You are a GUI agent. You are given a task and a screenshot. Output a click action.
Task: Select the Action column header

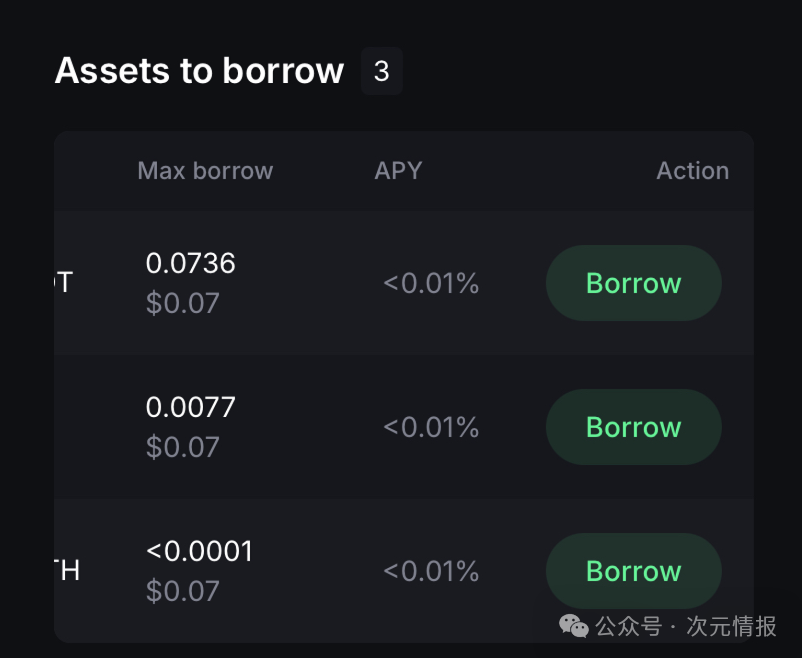click(692, 170)
